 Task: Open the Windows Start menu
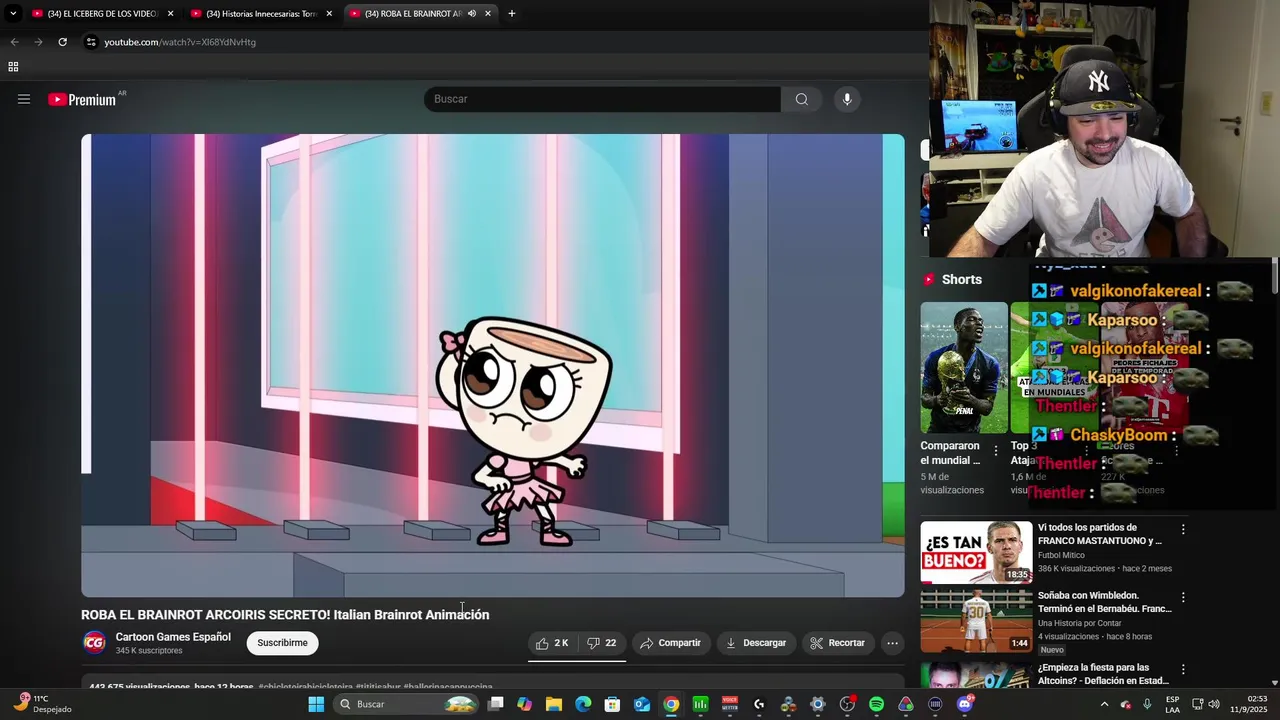[316, 704]
